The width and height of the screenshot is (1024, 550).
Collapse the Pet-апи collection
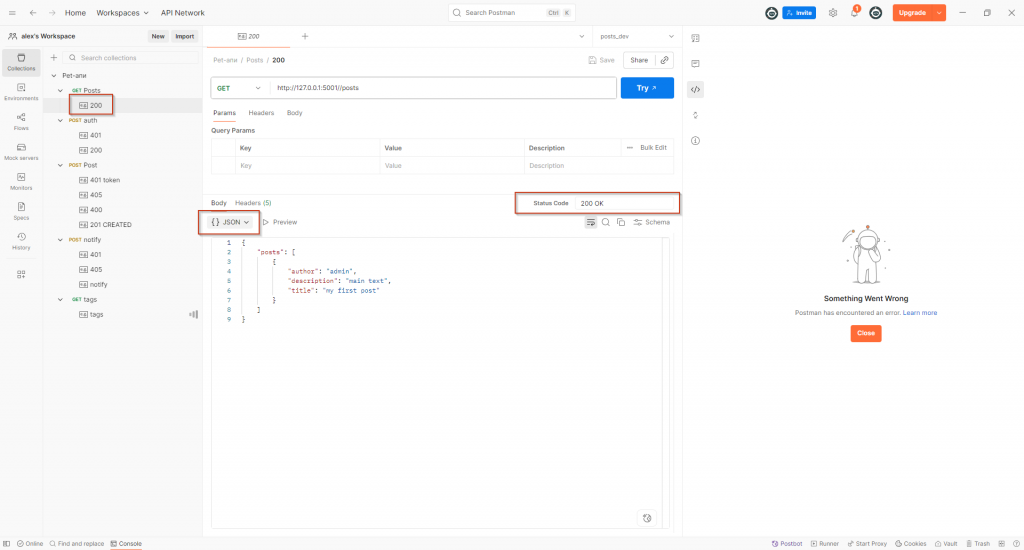[x=54, y=76]
